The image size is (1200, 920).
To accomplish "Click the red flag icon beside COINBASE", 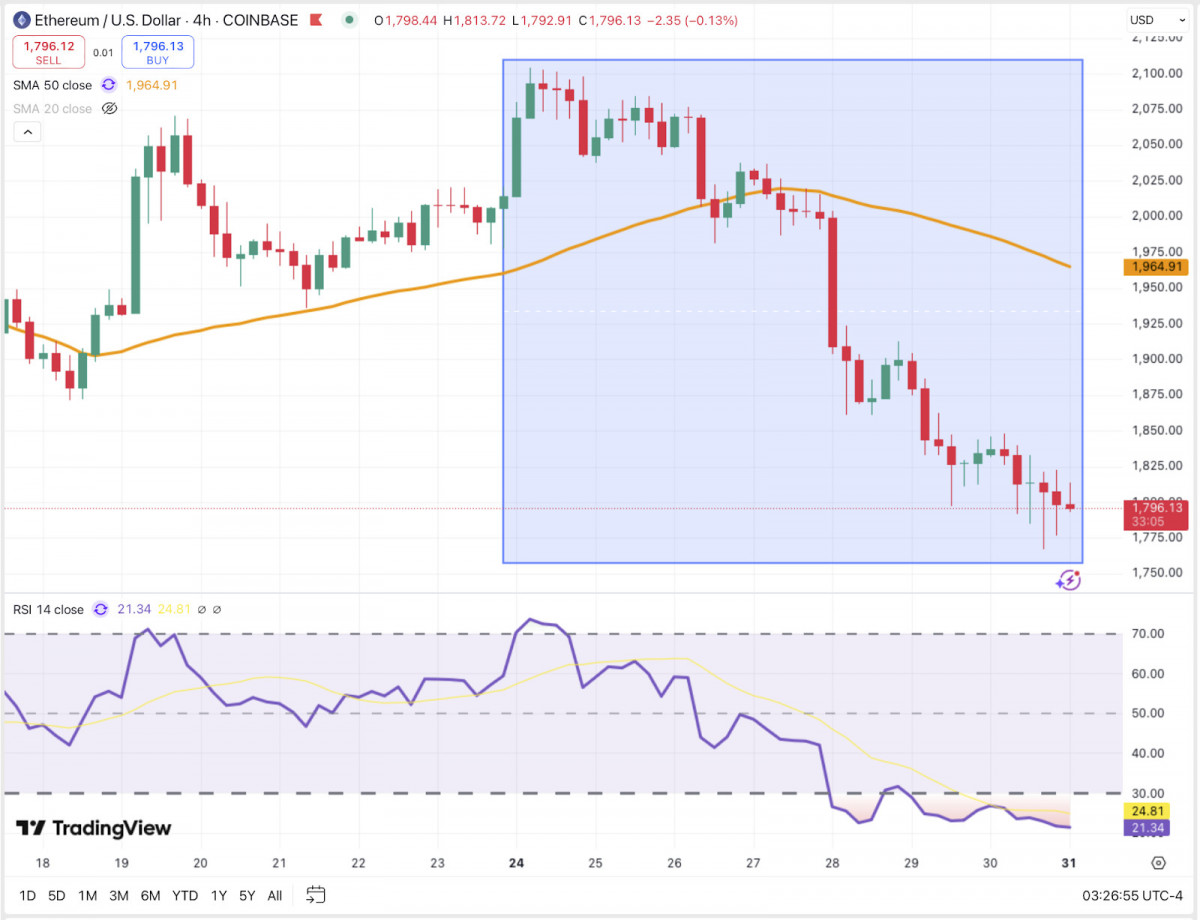I will tap(317, 20).
